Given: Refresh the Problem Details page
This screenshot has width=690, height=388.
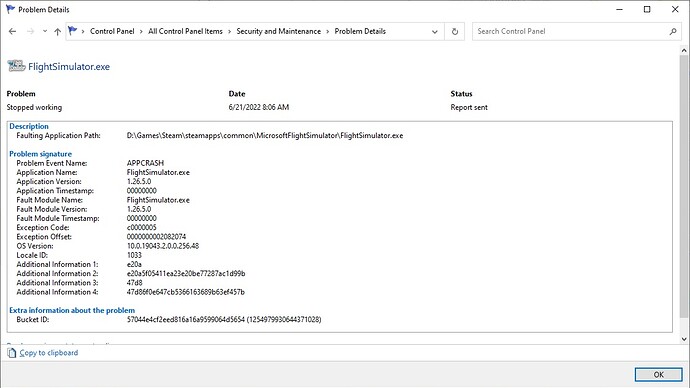Looking at the screenshot, I should click(x=455, y=32).
